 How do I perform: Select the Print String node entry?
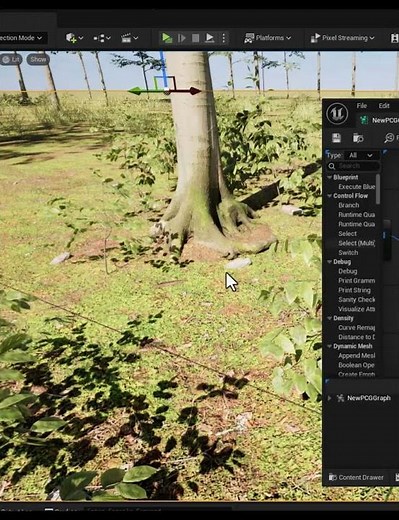click(x=354, y=290)
